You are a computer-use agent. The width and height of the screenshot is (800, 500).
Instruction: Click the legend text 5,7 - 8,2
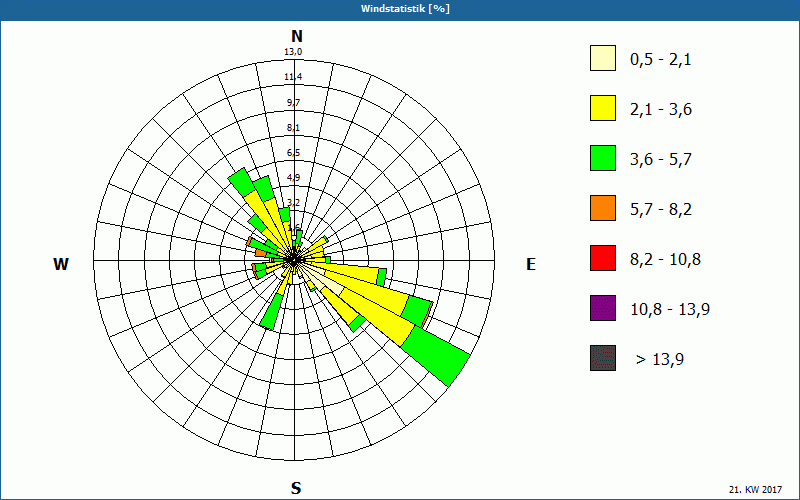click(661, 210)
